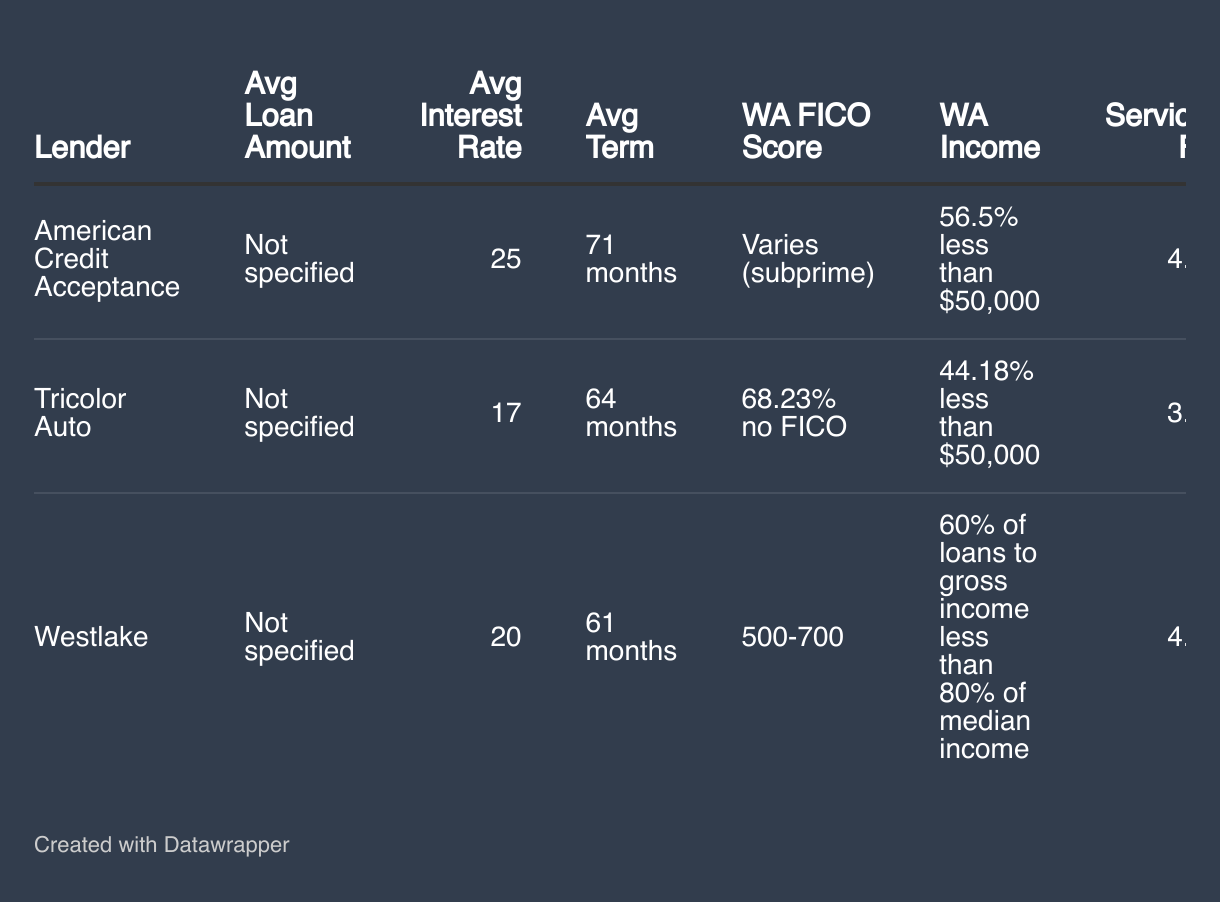The image size is (1220, 902).
Task: Click the Lender column header
Action: click(x=82, y=147)
